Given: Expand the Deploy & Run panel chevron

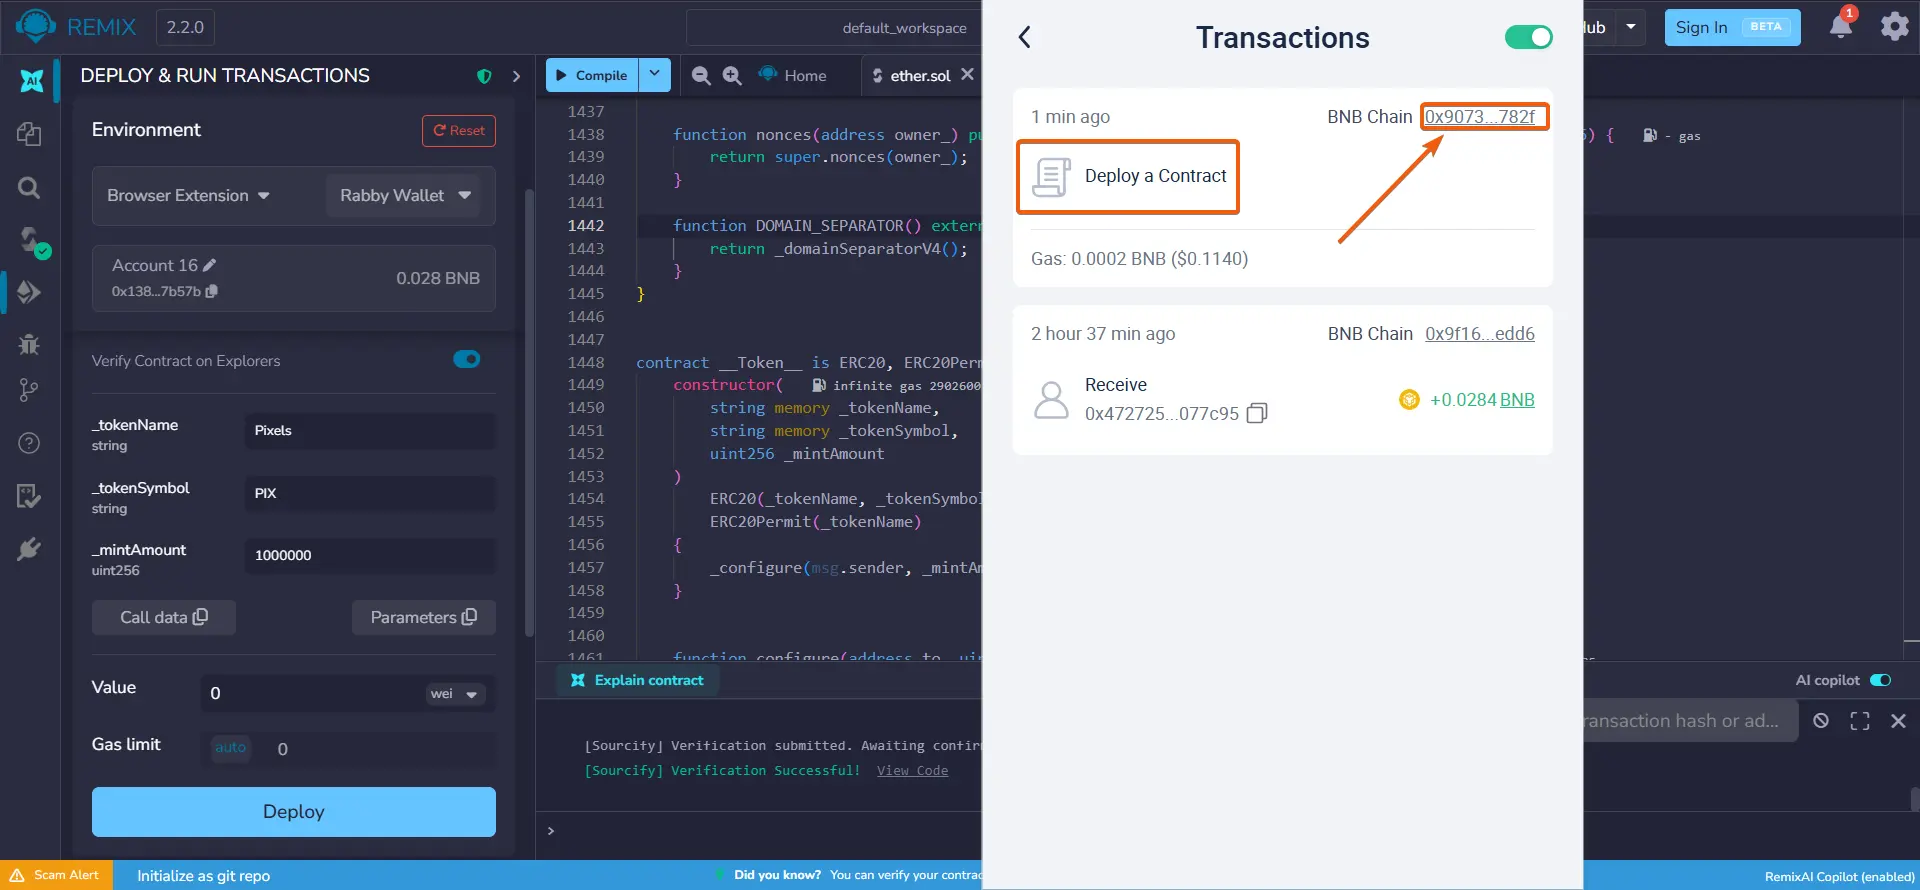Looking at the screenshot, I should [516, 76].
